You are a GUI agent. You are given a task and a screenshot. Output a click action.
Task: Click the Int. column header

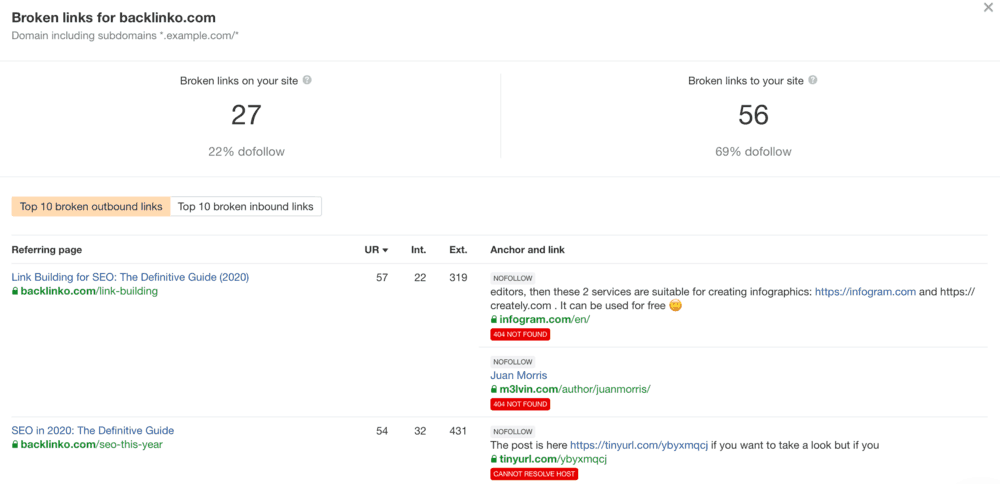pos(418,250)
